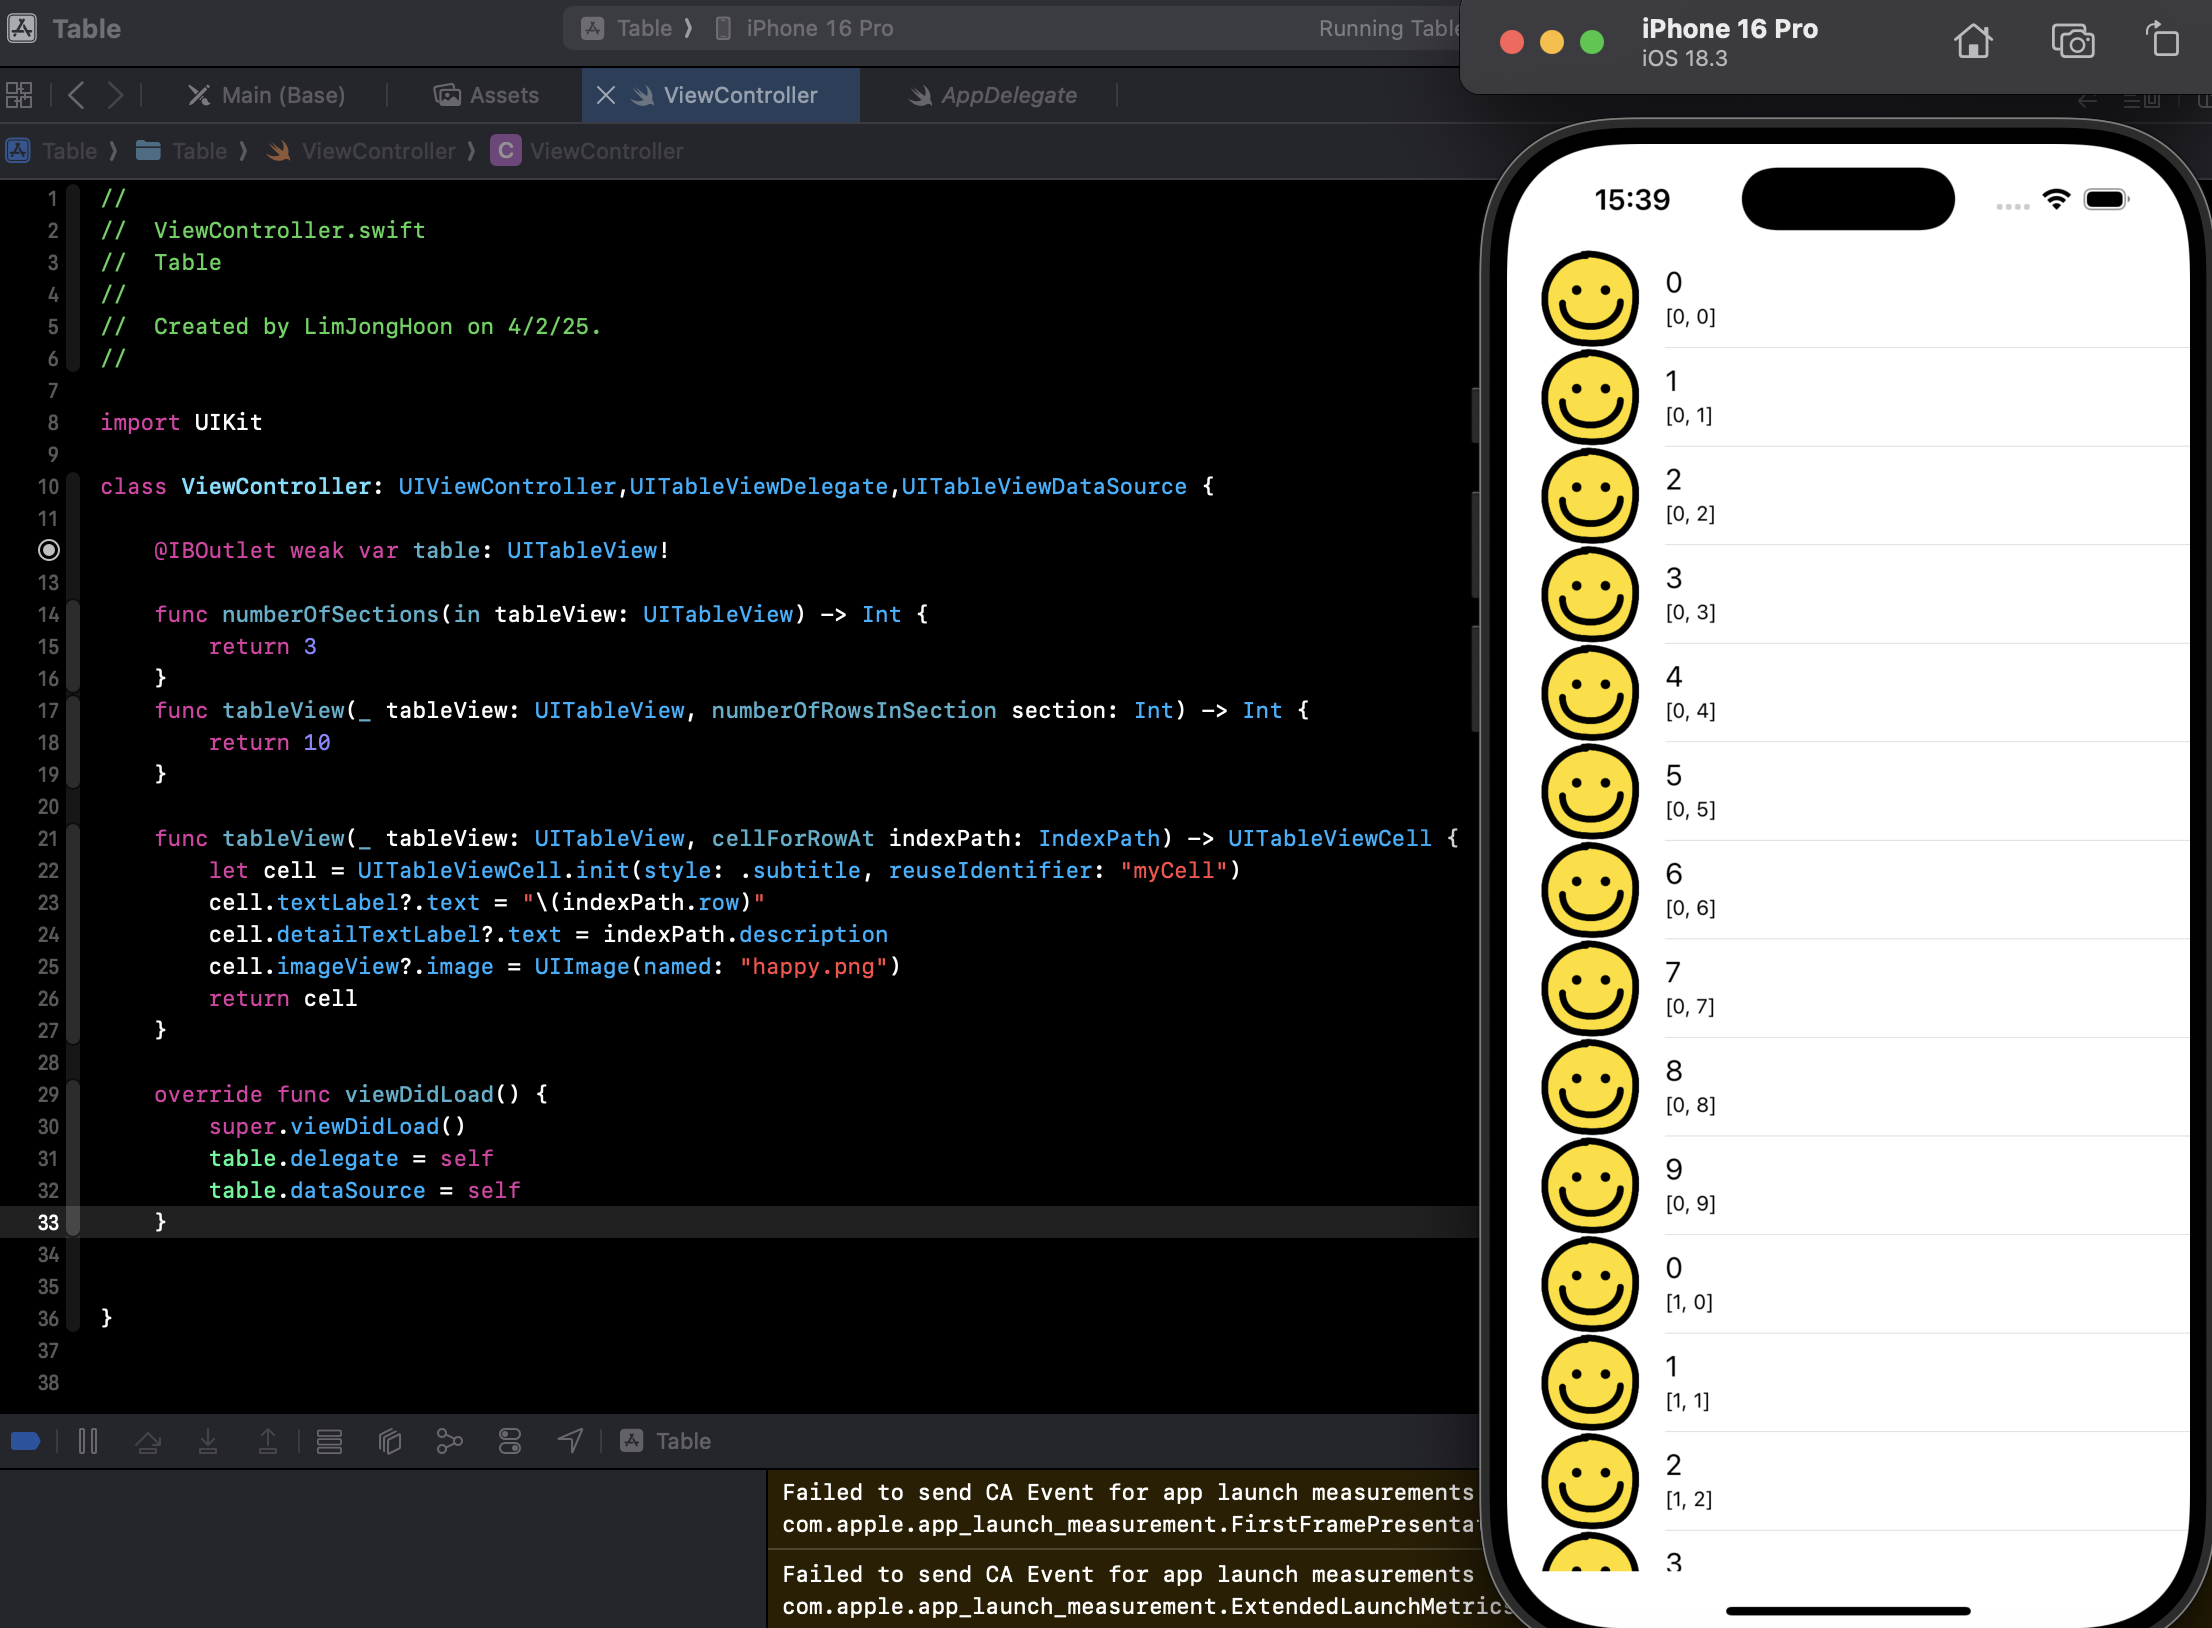
Task: Close the ViewController tab
Action: [606, 95]
